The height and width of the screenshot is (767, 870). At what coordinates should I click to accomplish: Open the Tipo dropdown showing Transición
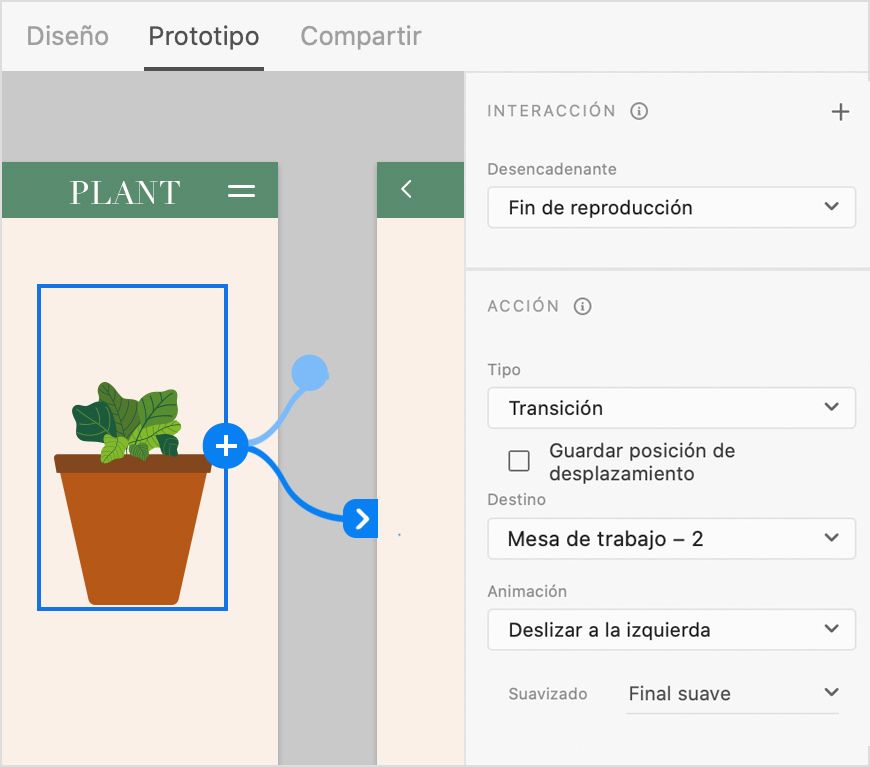pos(671,408)
